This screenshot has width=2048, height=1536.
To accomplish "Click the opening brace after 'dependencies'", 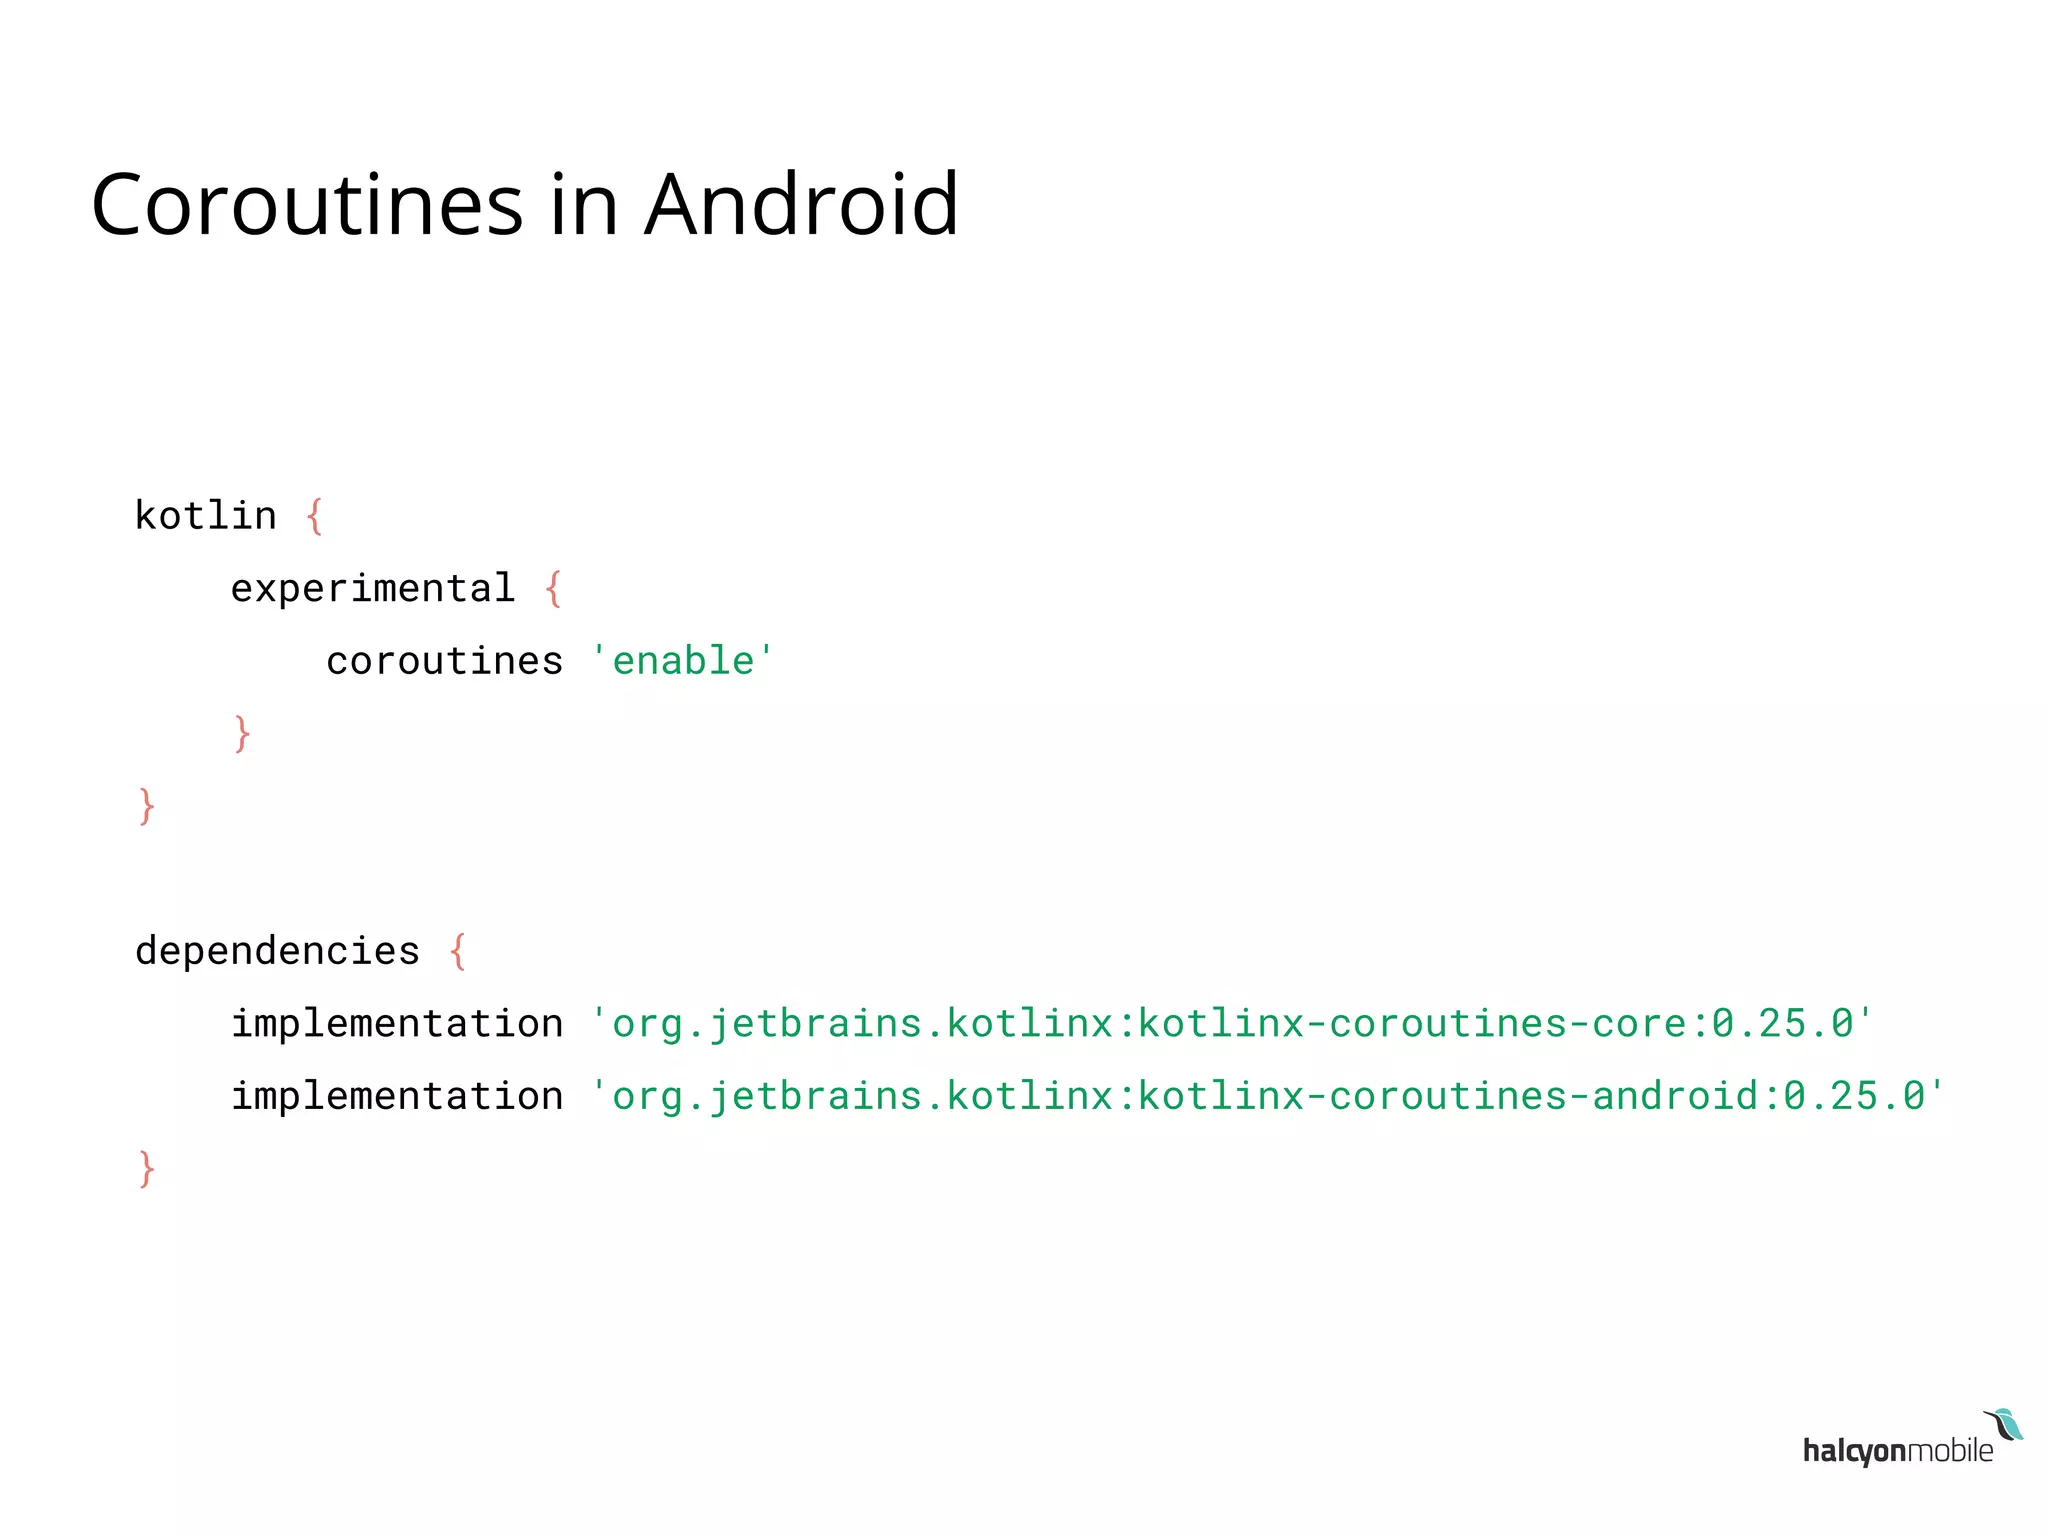I will click(458, 951).
